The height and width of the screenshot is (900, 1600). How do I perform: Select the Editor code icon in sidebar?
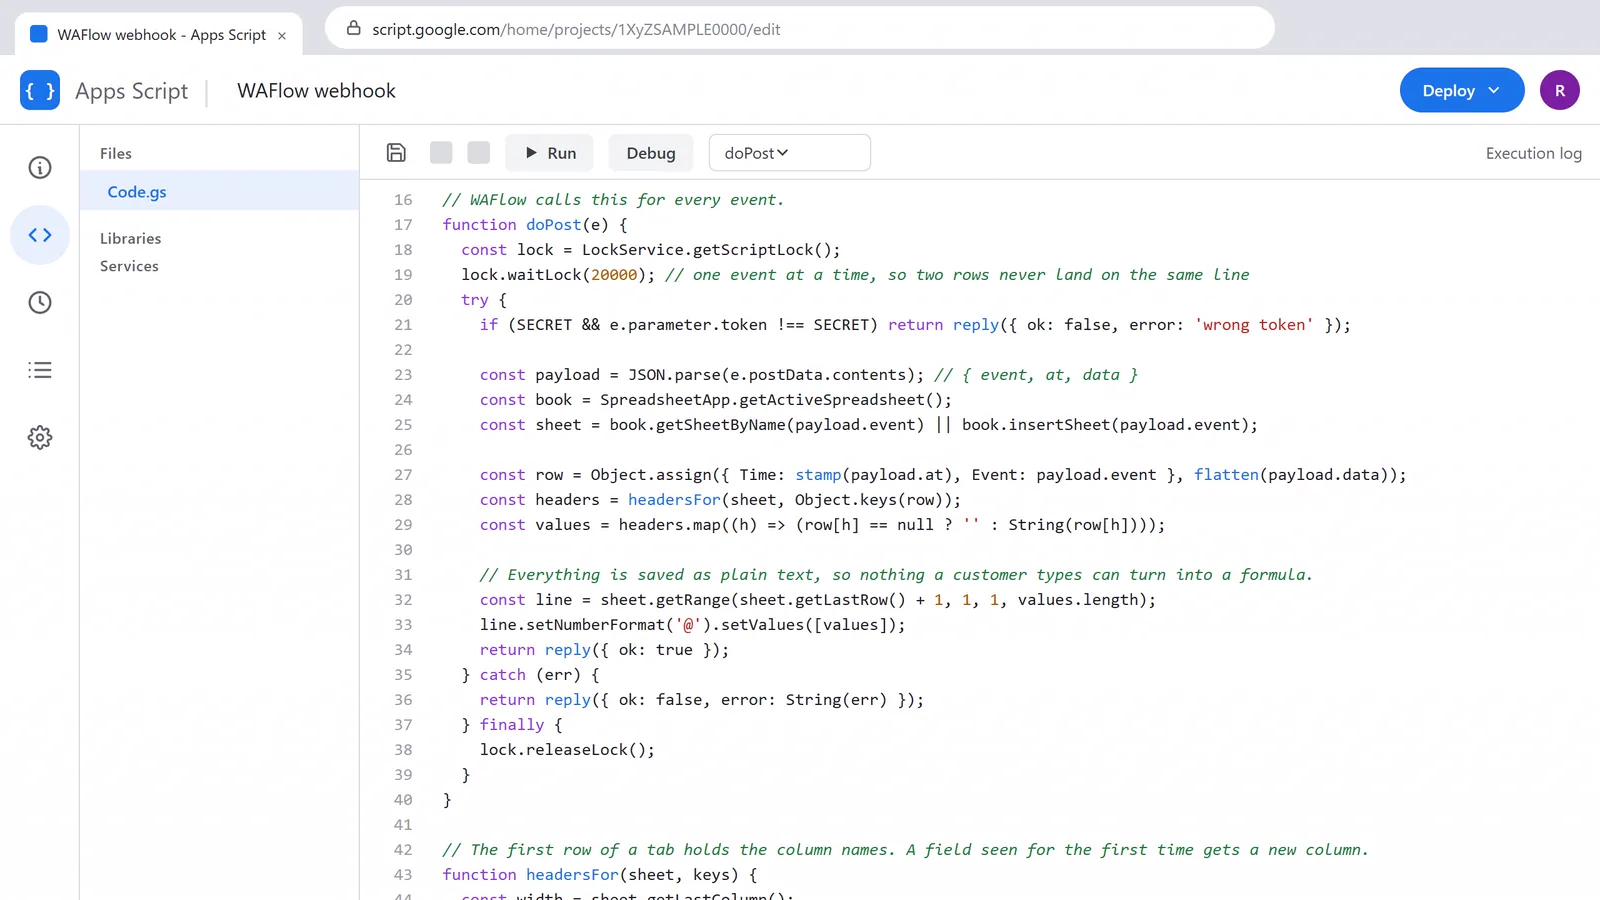40,235
